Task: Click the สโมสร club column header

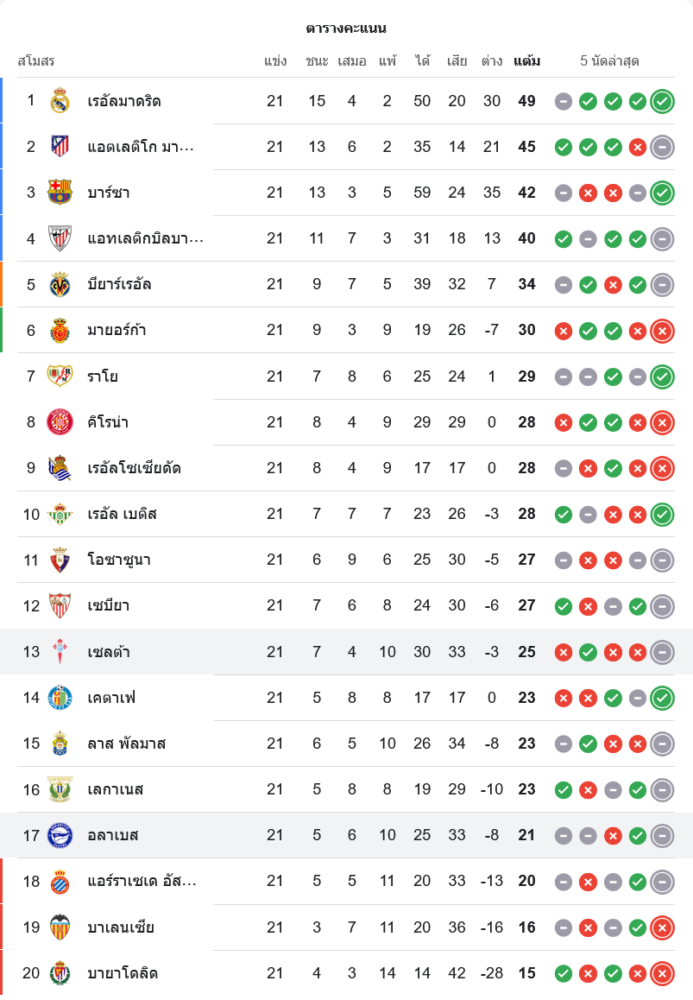Action: 36,61
